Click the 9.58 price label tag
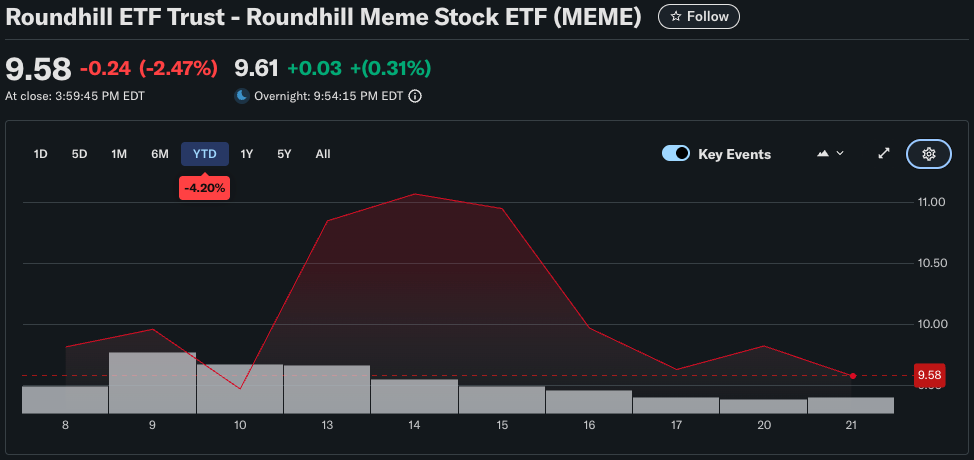The width and height of the screenshot is (974, 460). tap(929, 375)
